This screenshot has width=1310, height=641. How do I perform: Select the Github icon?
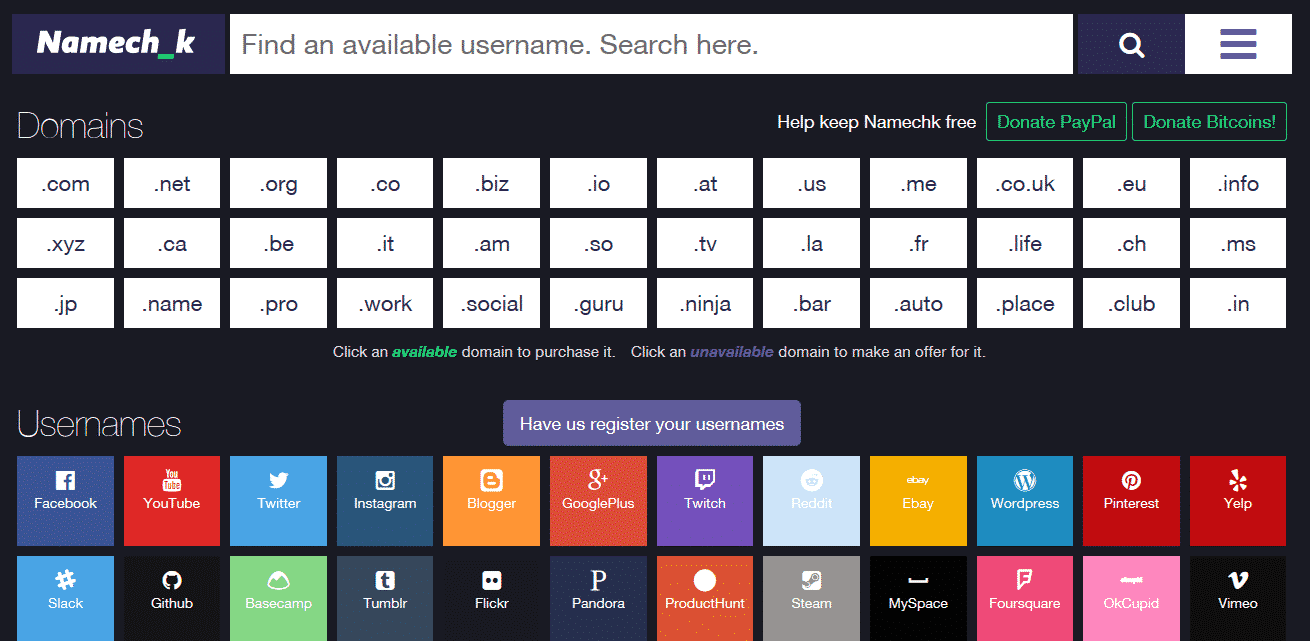(x=171, y=598)
